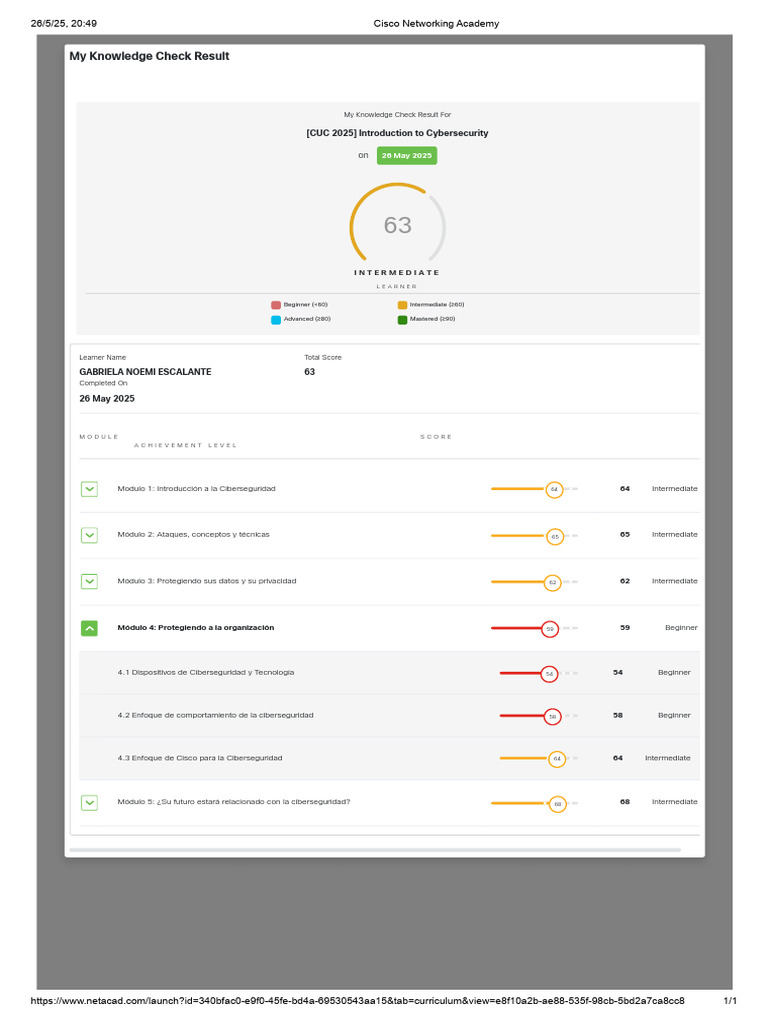
Task: Click the Completed On date 26 May 2025
Action: 107,398
